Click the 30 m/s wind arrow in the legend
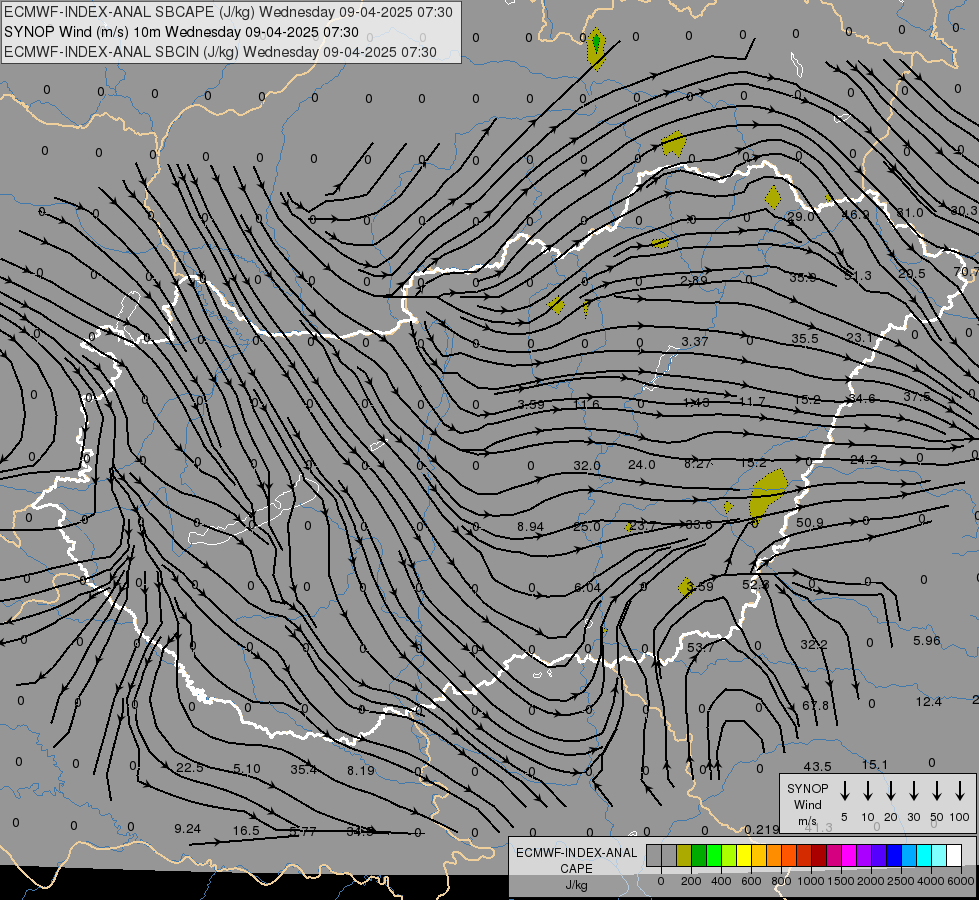This screenshot has height=900, width=979. pyautogui.click(x=913, y=791)
